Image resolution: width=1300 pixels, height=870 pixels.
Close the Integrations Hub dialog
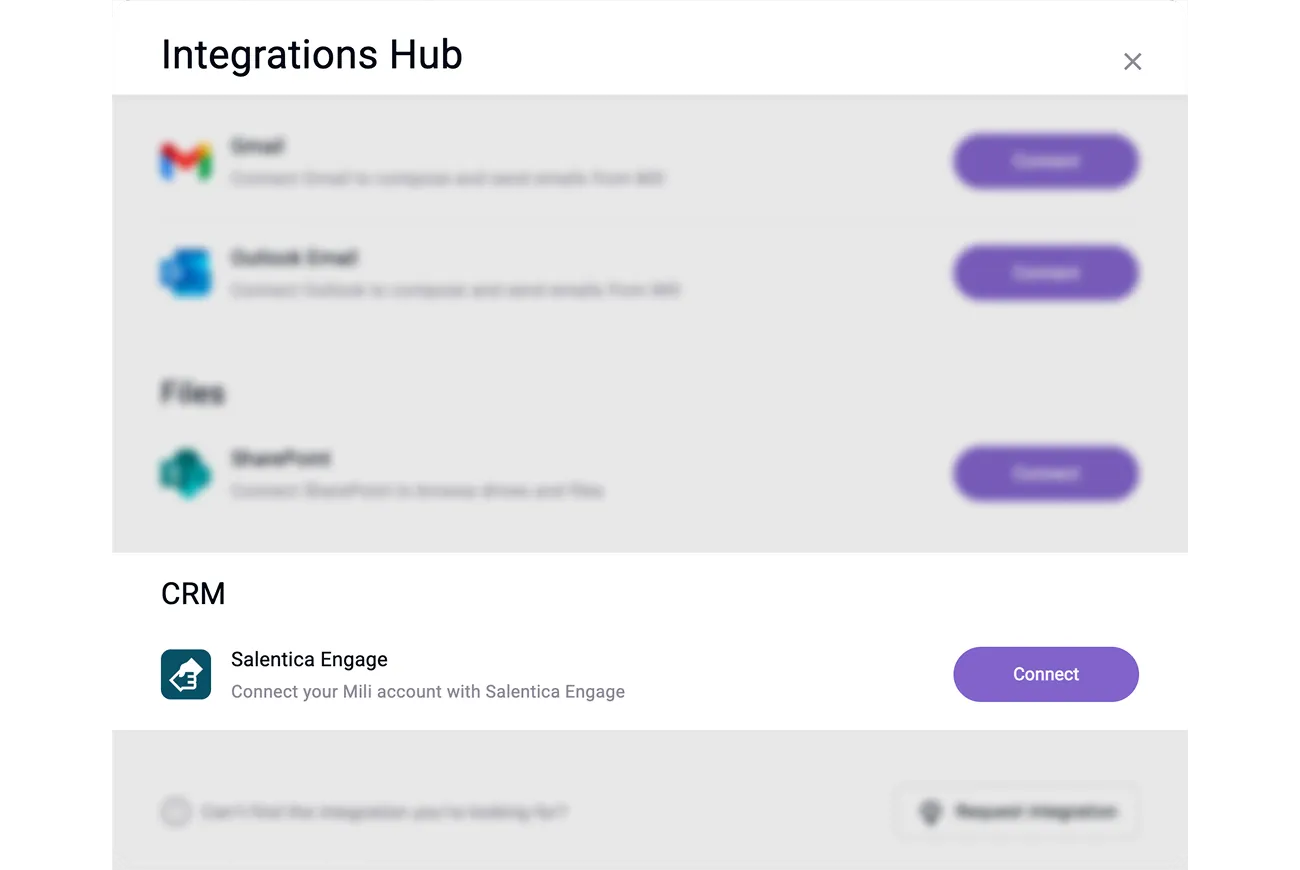[x=1132, y=62]
